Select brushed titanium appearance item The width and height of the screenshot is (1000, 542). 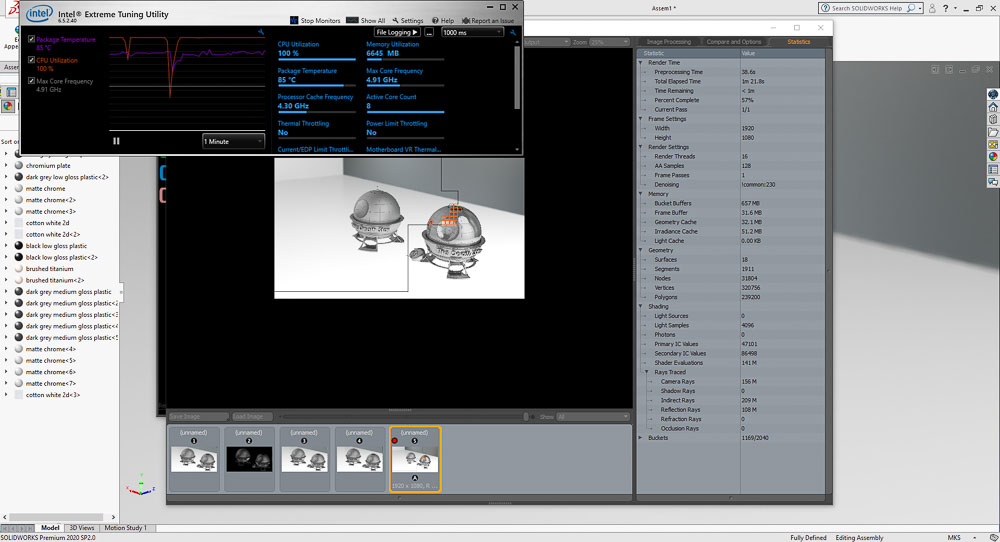49,268
